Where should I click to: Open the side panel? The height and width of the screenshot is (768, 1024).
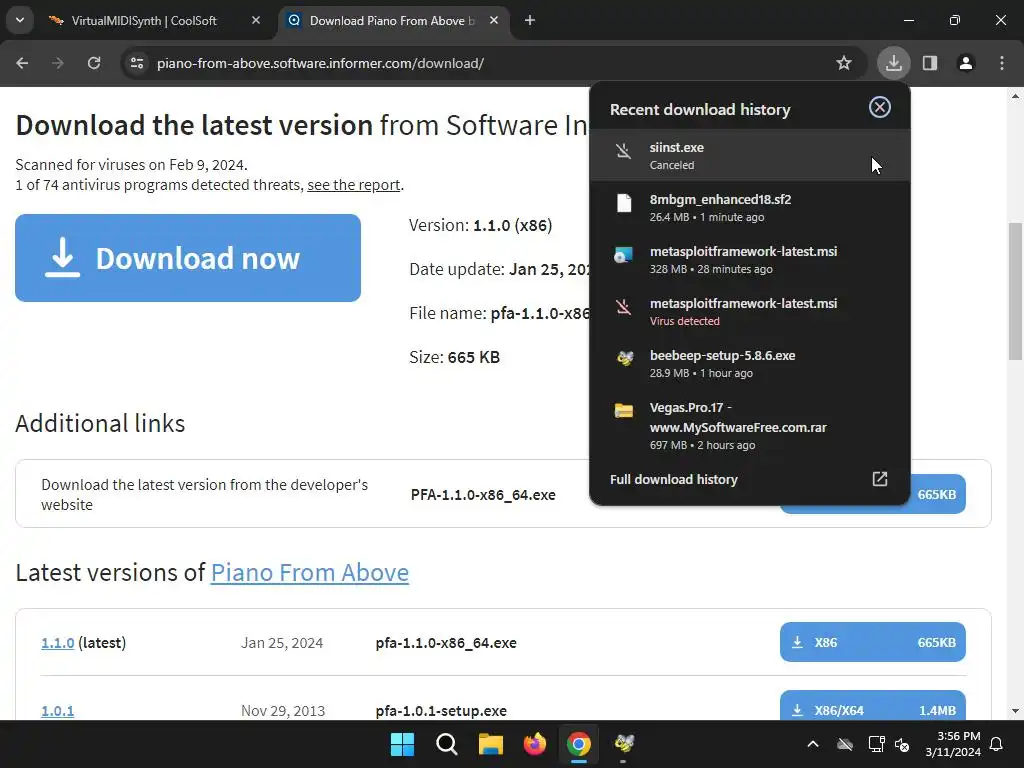coord(930,63)
